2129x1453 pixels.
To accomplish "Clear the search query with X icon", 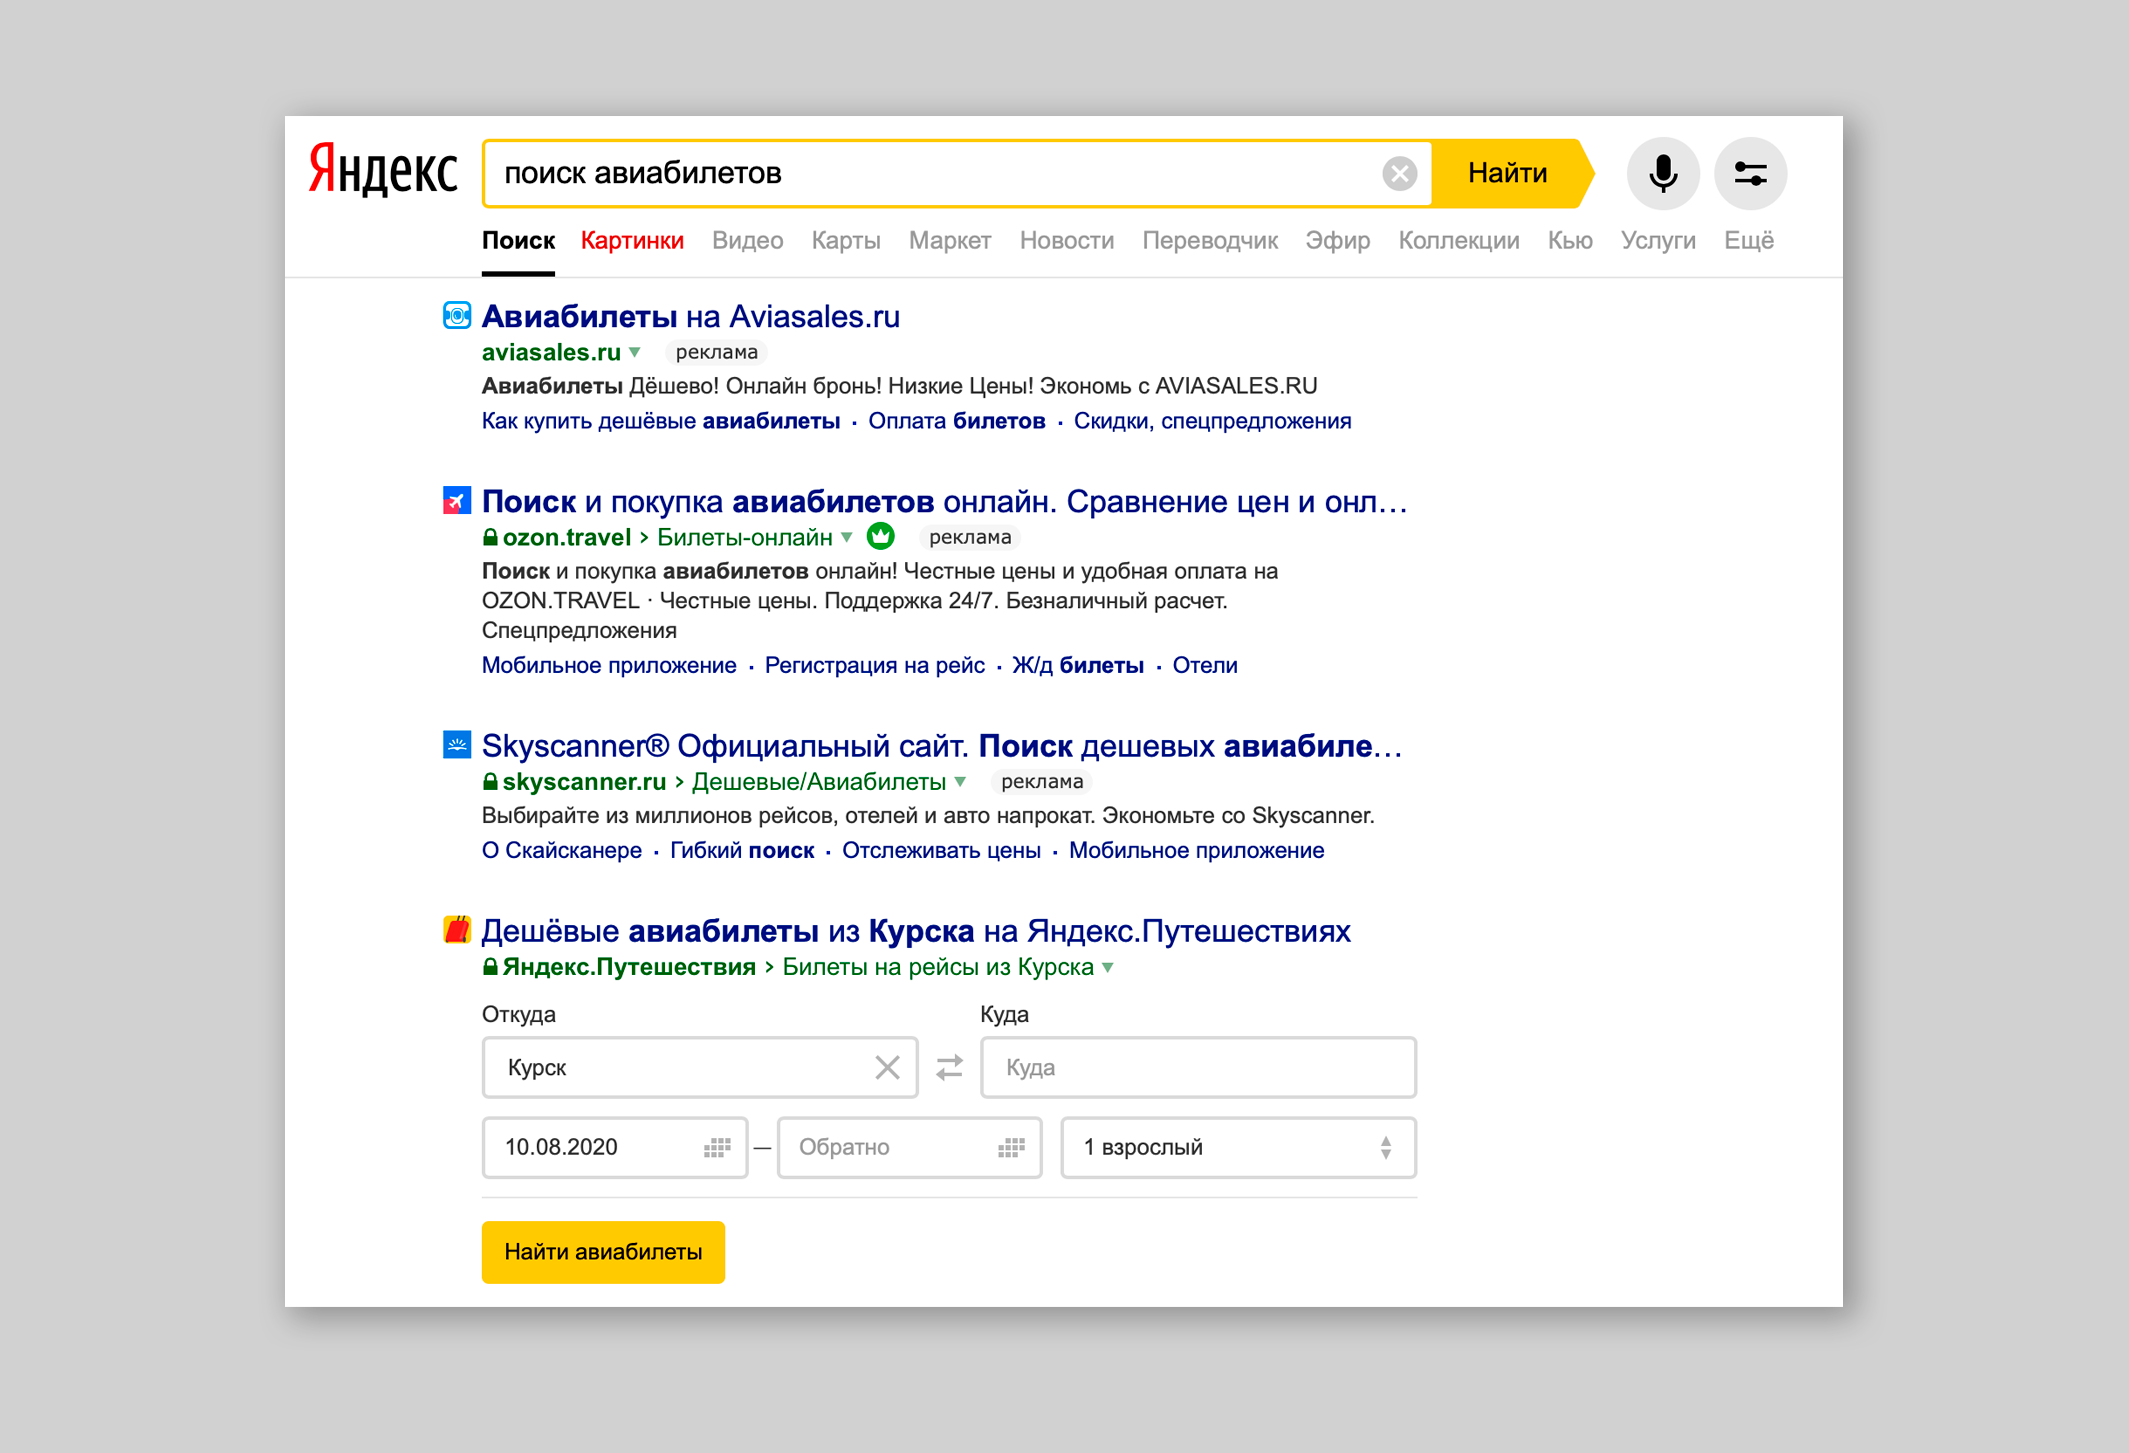I will click(1399, 174).
